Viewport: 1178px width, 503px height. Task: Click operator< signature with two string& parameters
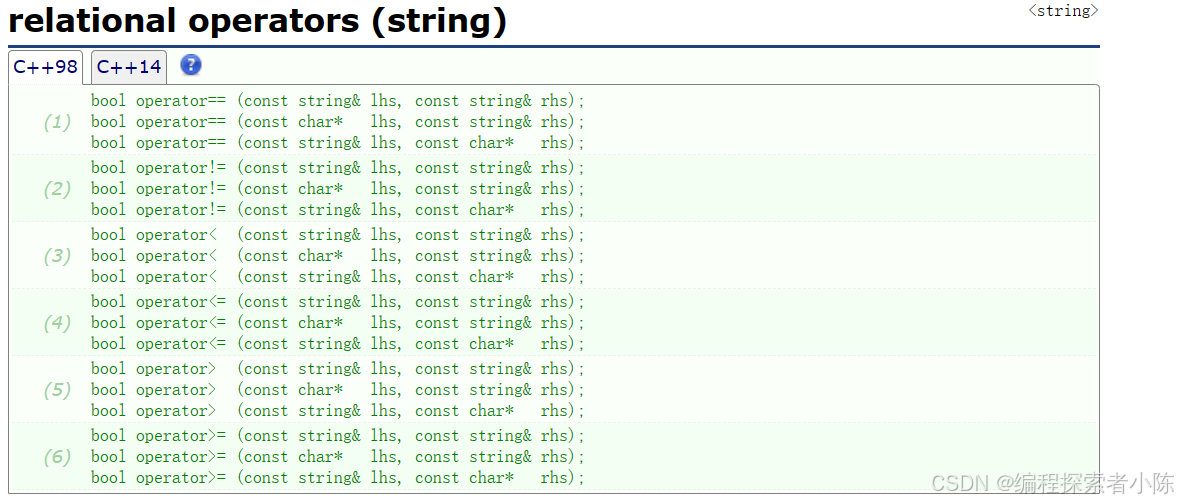tap(337, 235)
